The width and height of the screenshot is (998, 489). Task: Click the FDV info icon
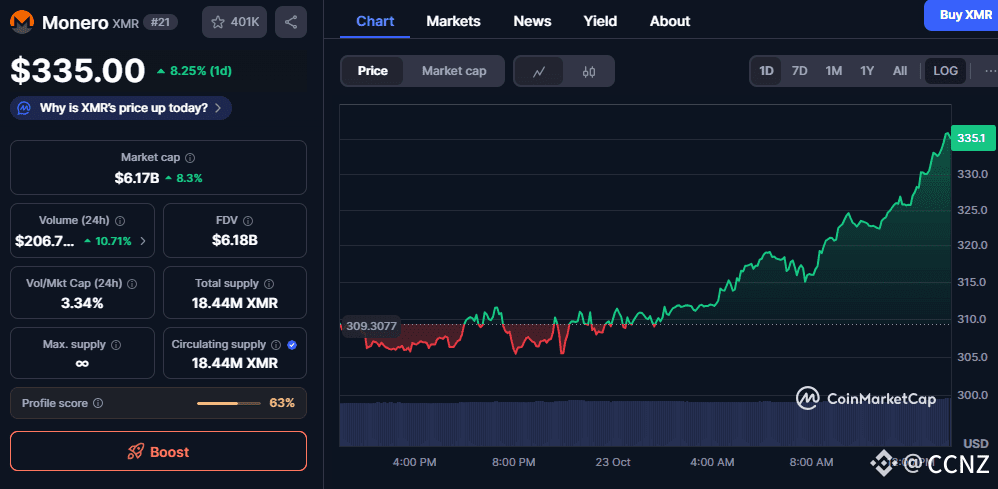point(248,221)
